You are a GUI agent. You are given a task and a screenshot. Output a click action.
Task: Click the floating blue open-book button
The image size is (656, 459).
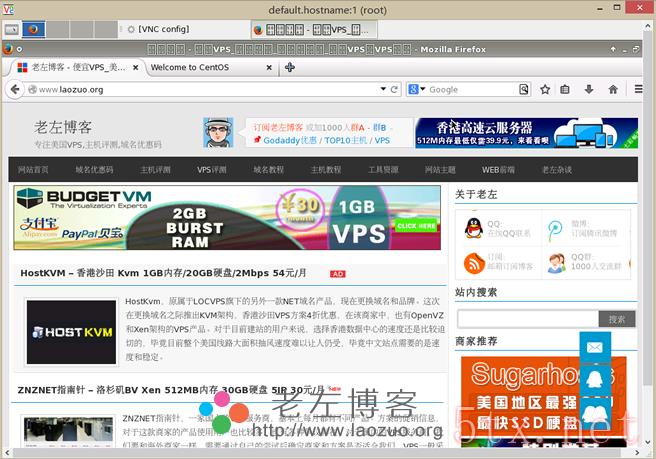pos(595,413)
